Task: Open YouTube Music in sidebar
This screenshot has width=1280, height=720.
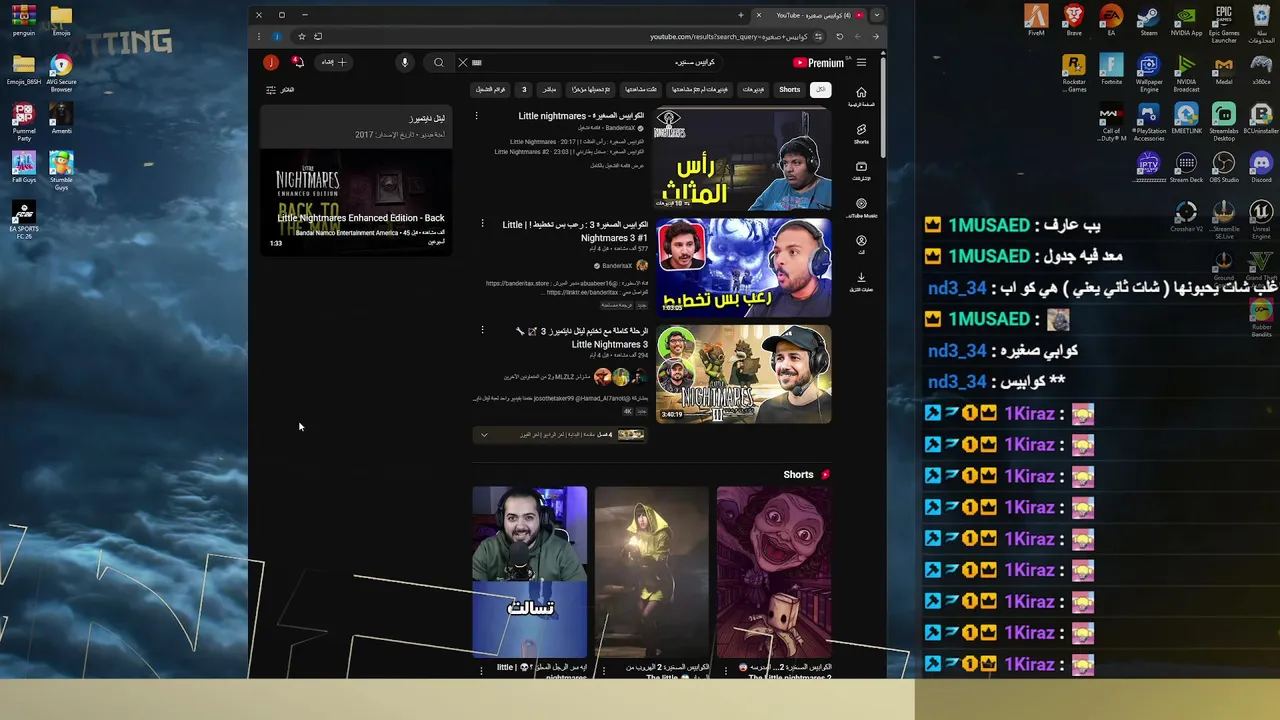Action: [x=861, y=208]
